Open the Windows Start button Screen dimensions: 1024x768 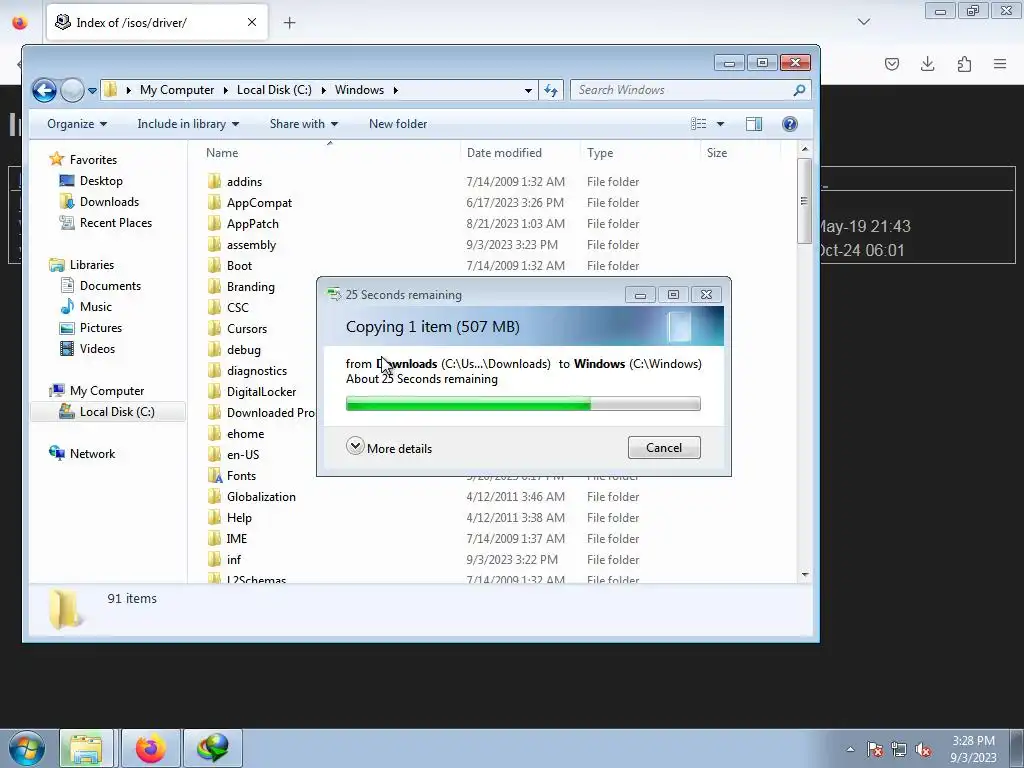(x=26, y=748)
